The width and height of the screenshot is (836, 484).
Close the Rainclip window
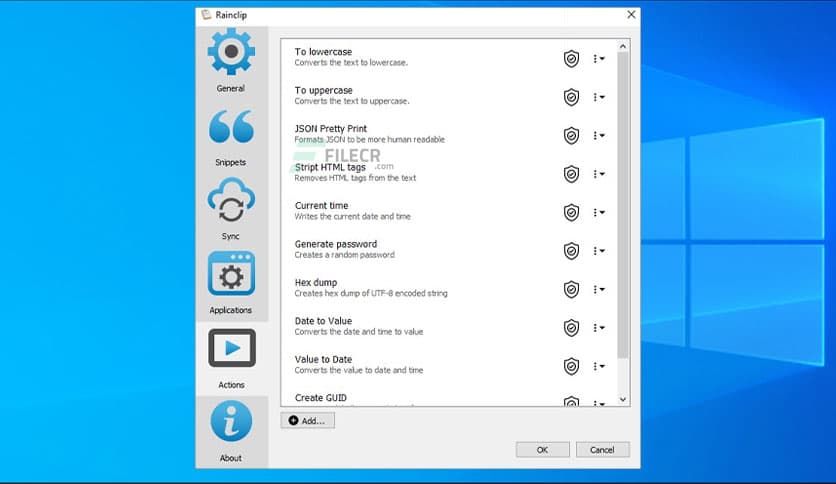point(631,14)
